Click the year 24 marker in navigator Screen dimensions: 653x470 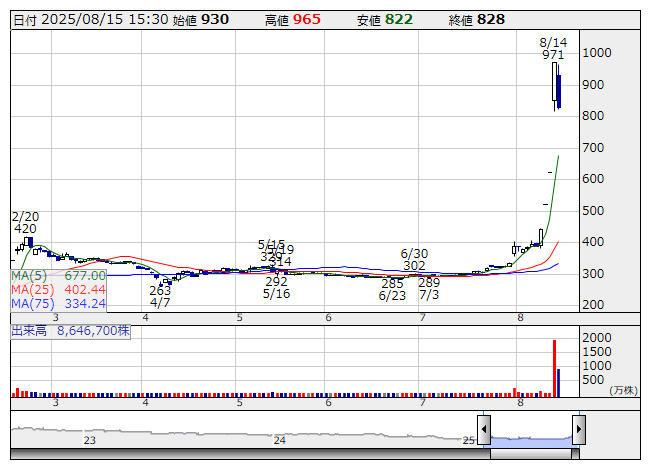coord(279,440)
